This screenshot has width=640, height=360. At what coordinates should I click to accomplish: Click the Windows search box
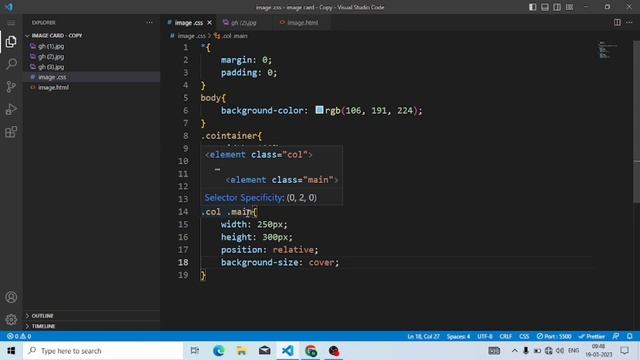[103, 351]
